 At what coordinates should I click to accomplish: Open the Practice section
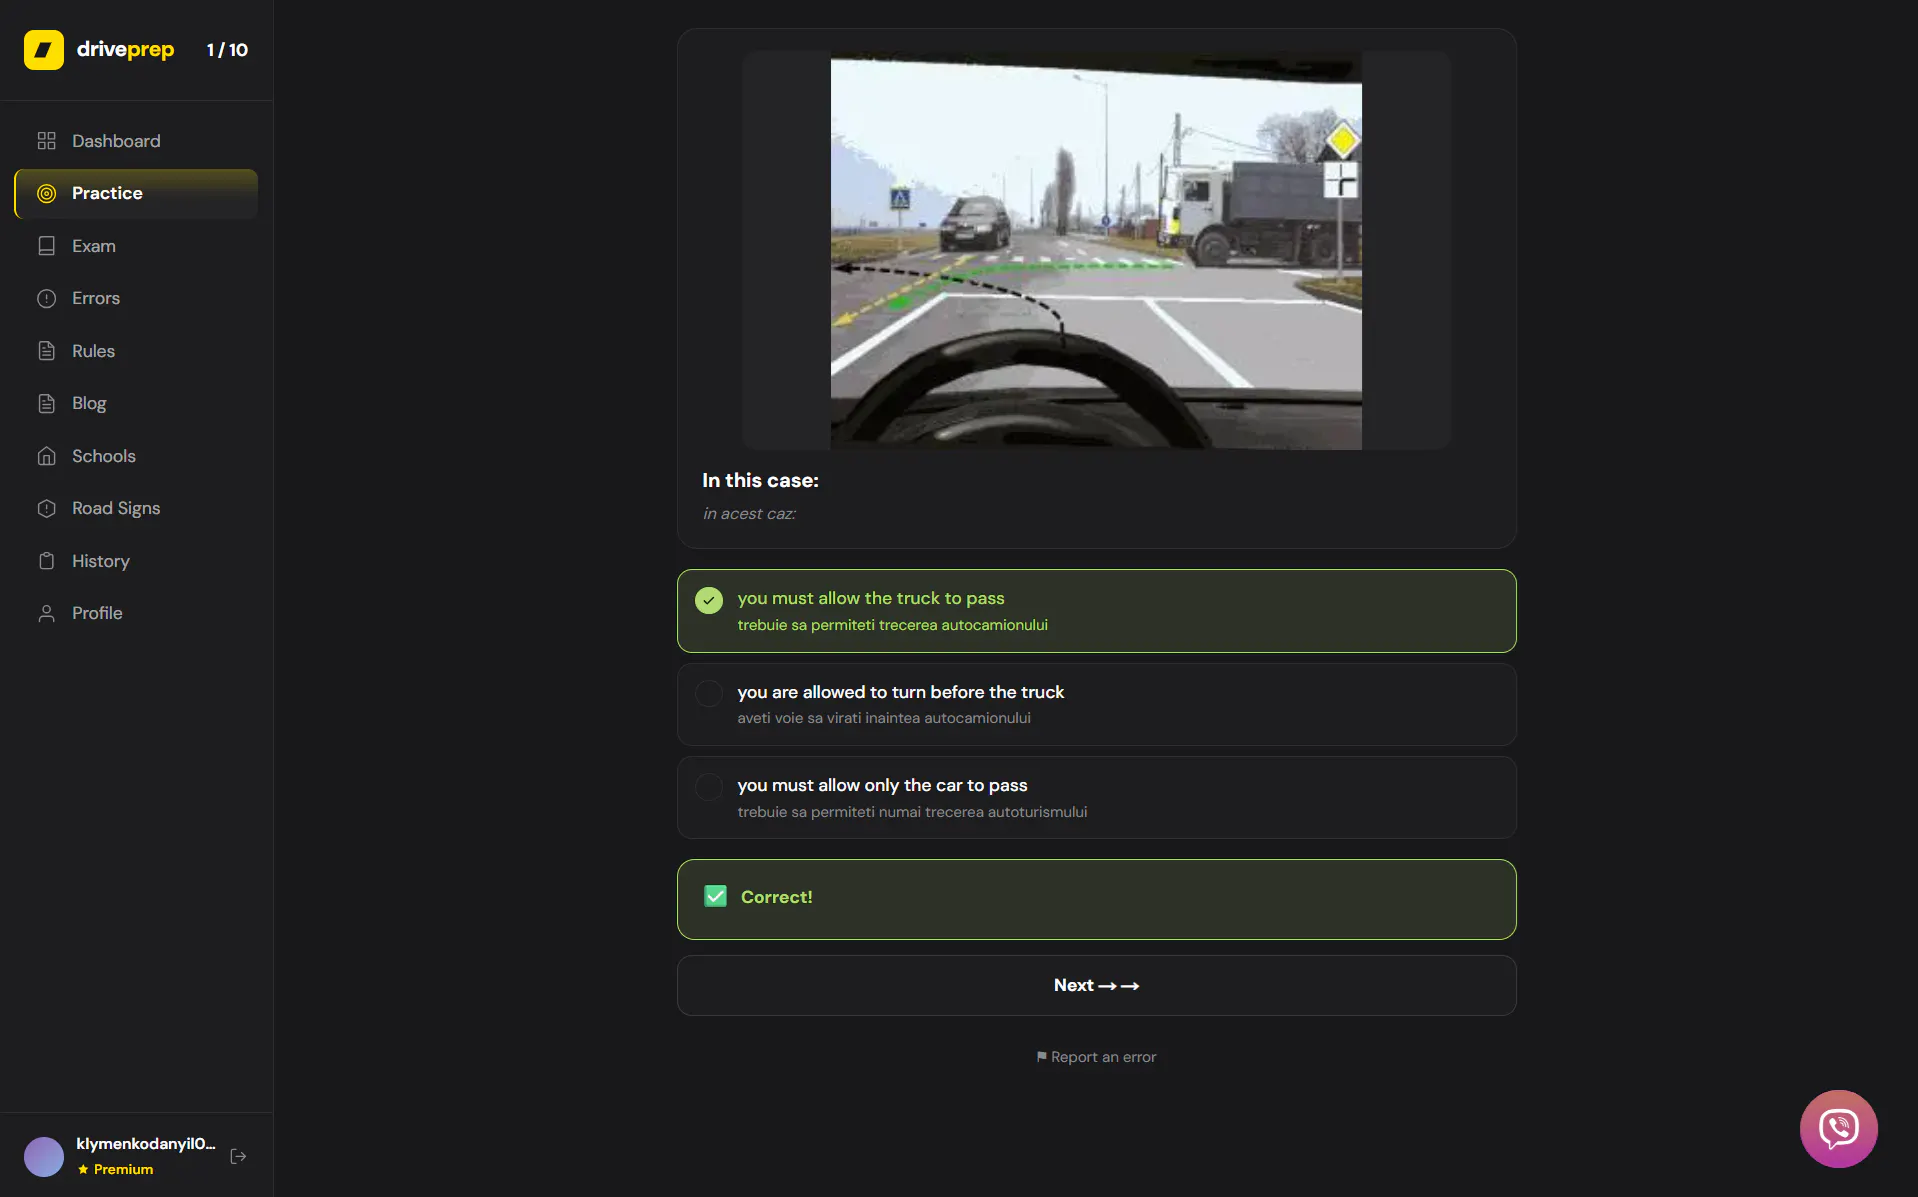click(136, 193)
